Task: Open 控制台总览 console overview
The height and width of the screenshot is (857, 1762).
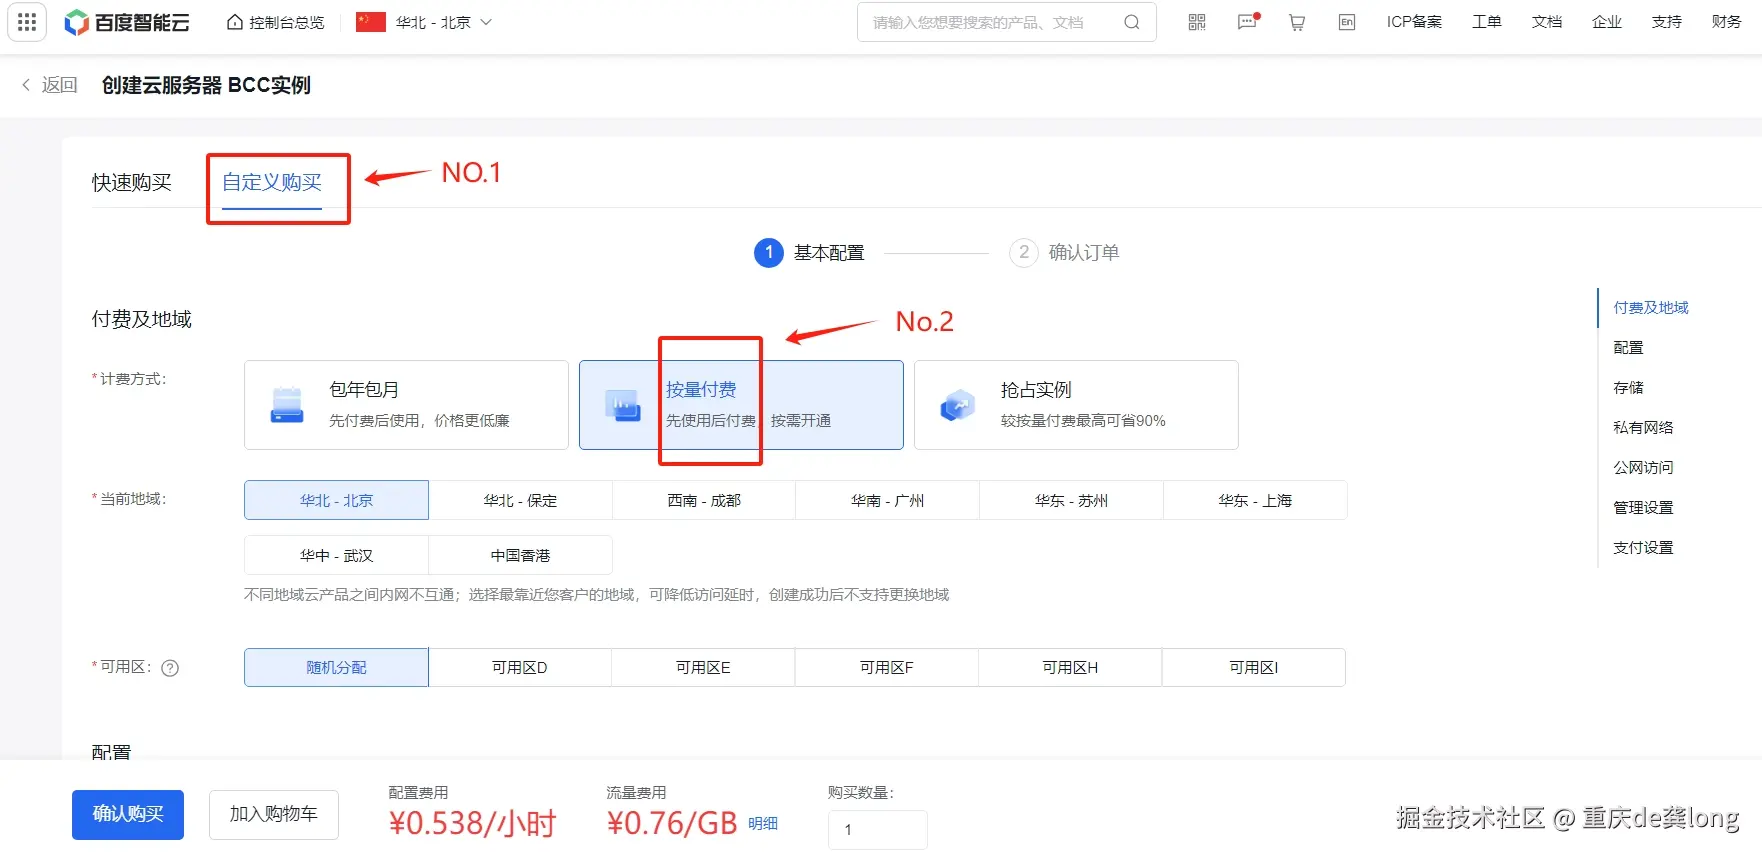Action: (276, 22)
